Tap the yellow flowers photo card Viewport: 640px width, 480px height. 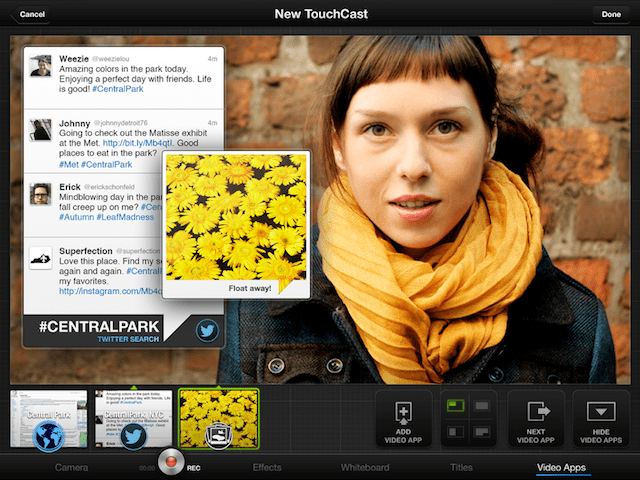click(x=236, y=224)
